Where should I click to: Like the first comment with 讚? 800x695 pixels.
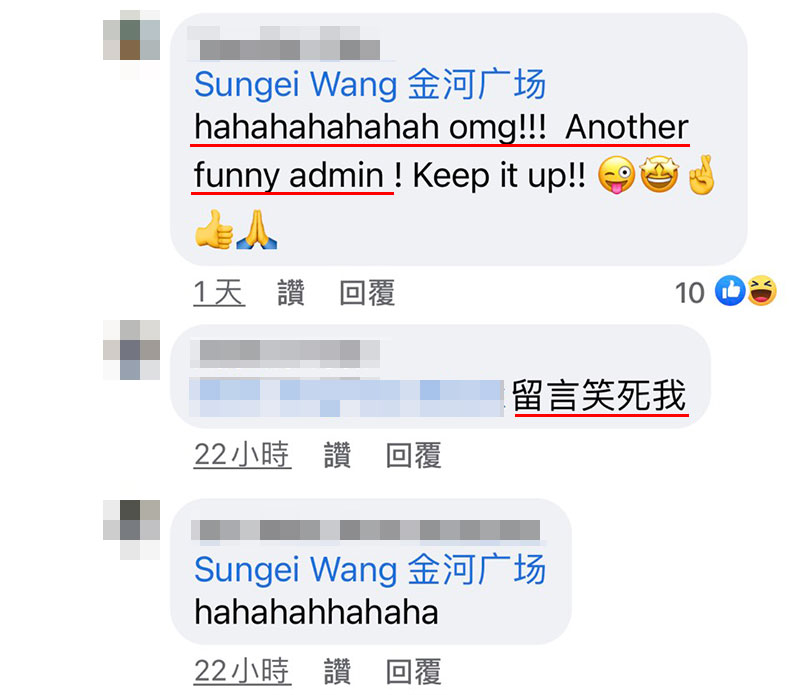pyautogui.click(x=291, y=292)
